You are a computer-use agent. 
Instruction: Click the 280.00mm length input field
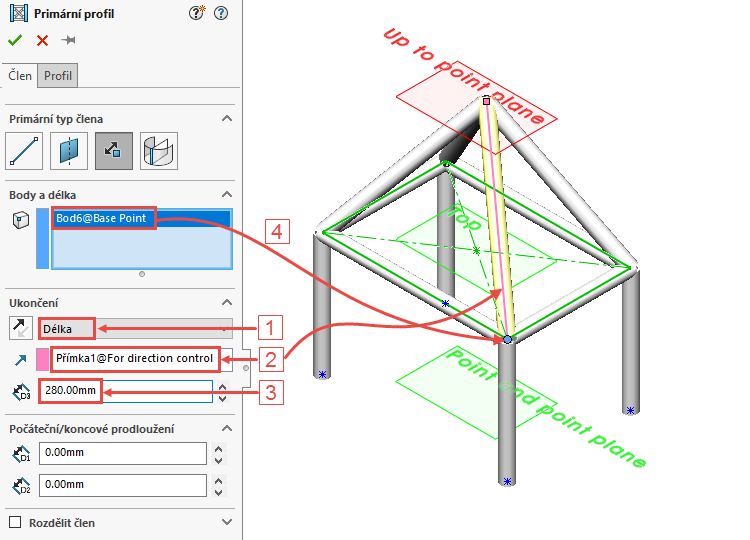[126, 391]
